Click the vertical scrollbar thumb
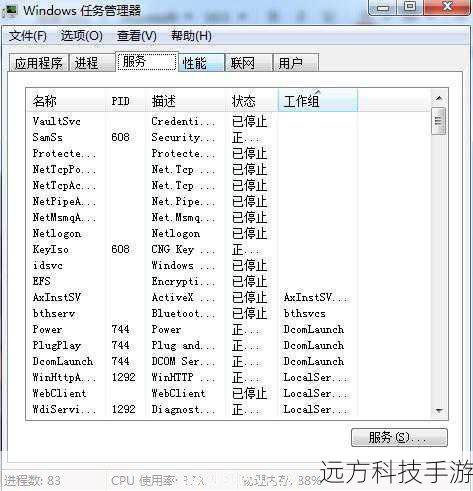Image resolution: width=473 pixels, height=491 pixels. [438, 121]
